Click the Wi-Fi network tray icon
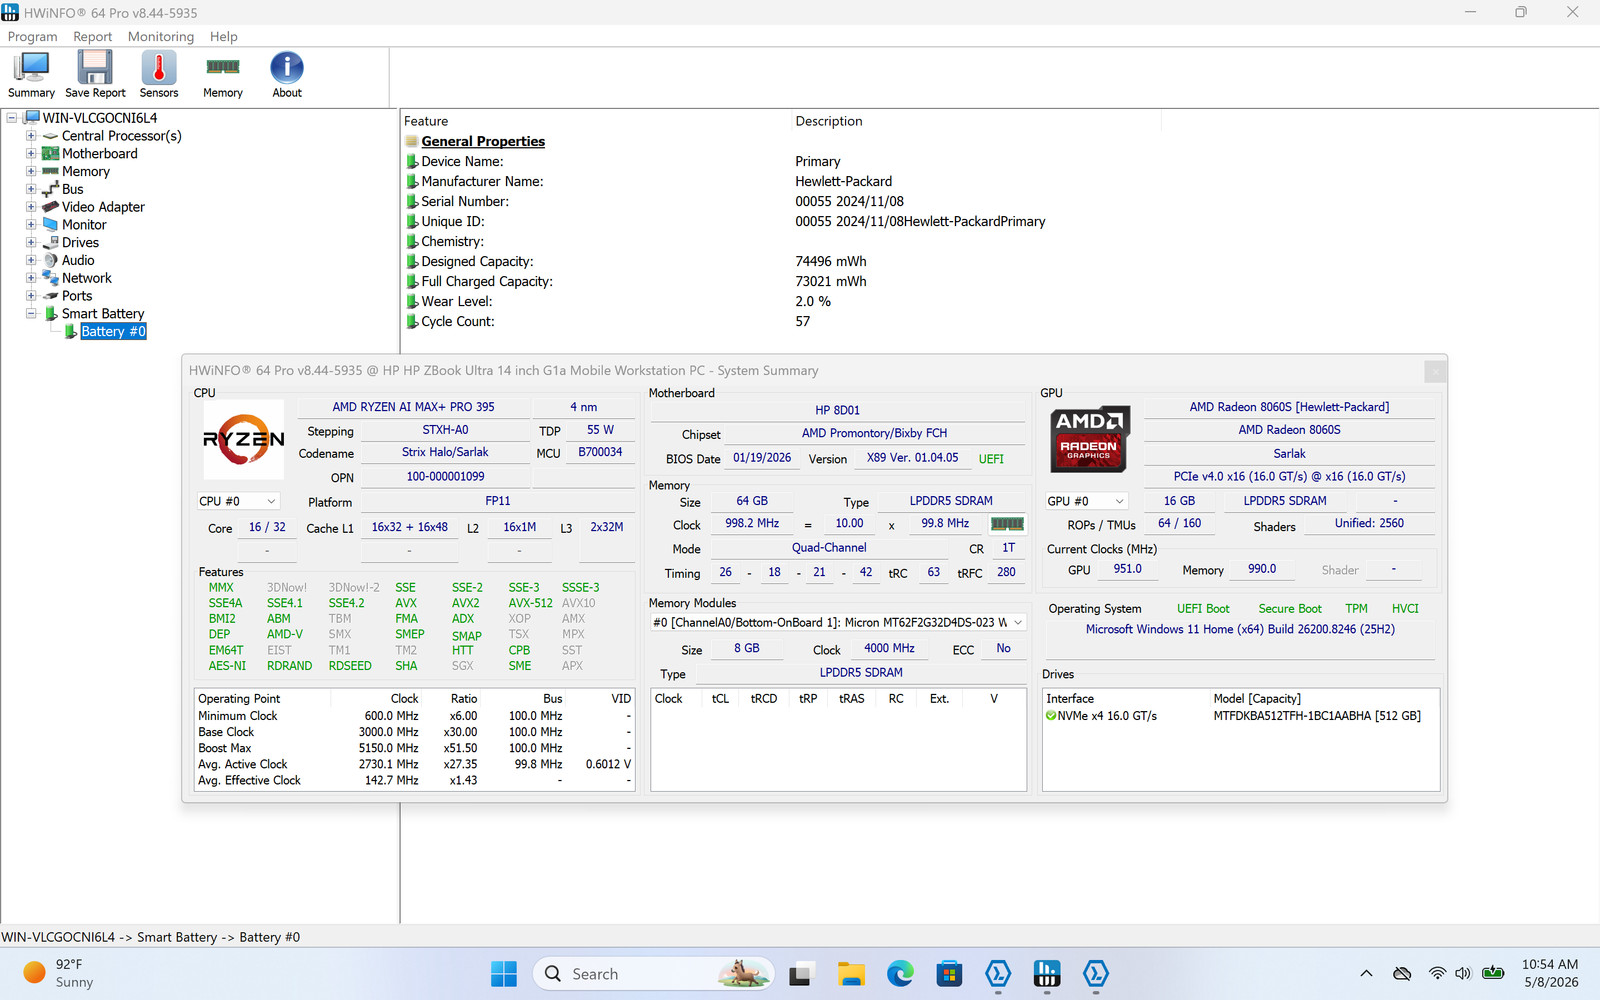 pyautogui.click(x=1437, y=974)
